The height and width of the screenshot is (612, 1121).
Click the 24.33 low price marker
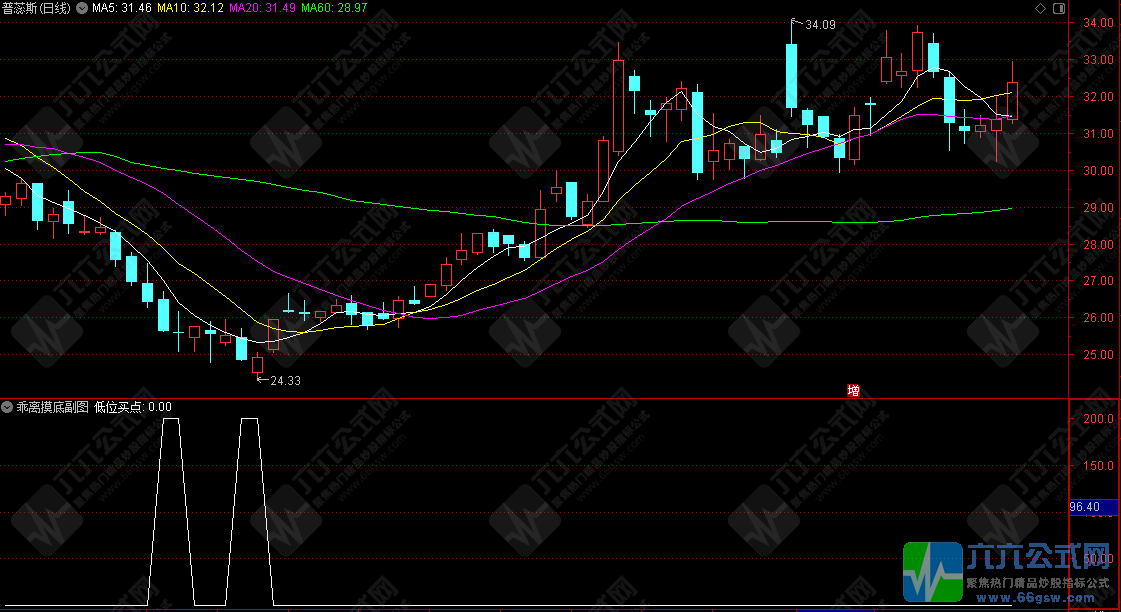[284, 380]
